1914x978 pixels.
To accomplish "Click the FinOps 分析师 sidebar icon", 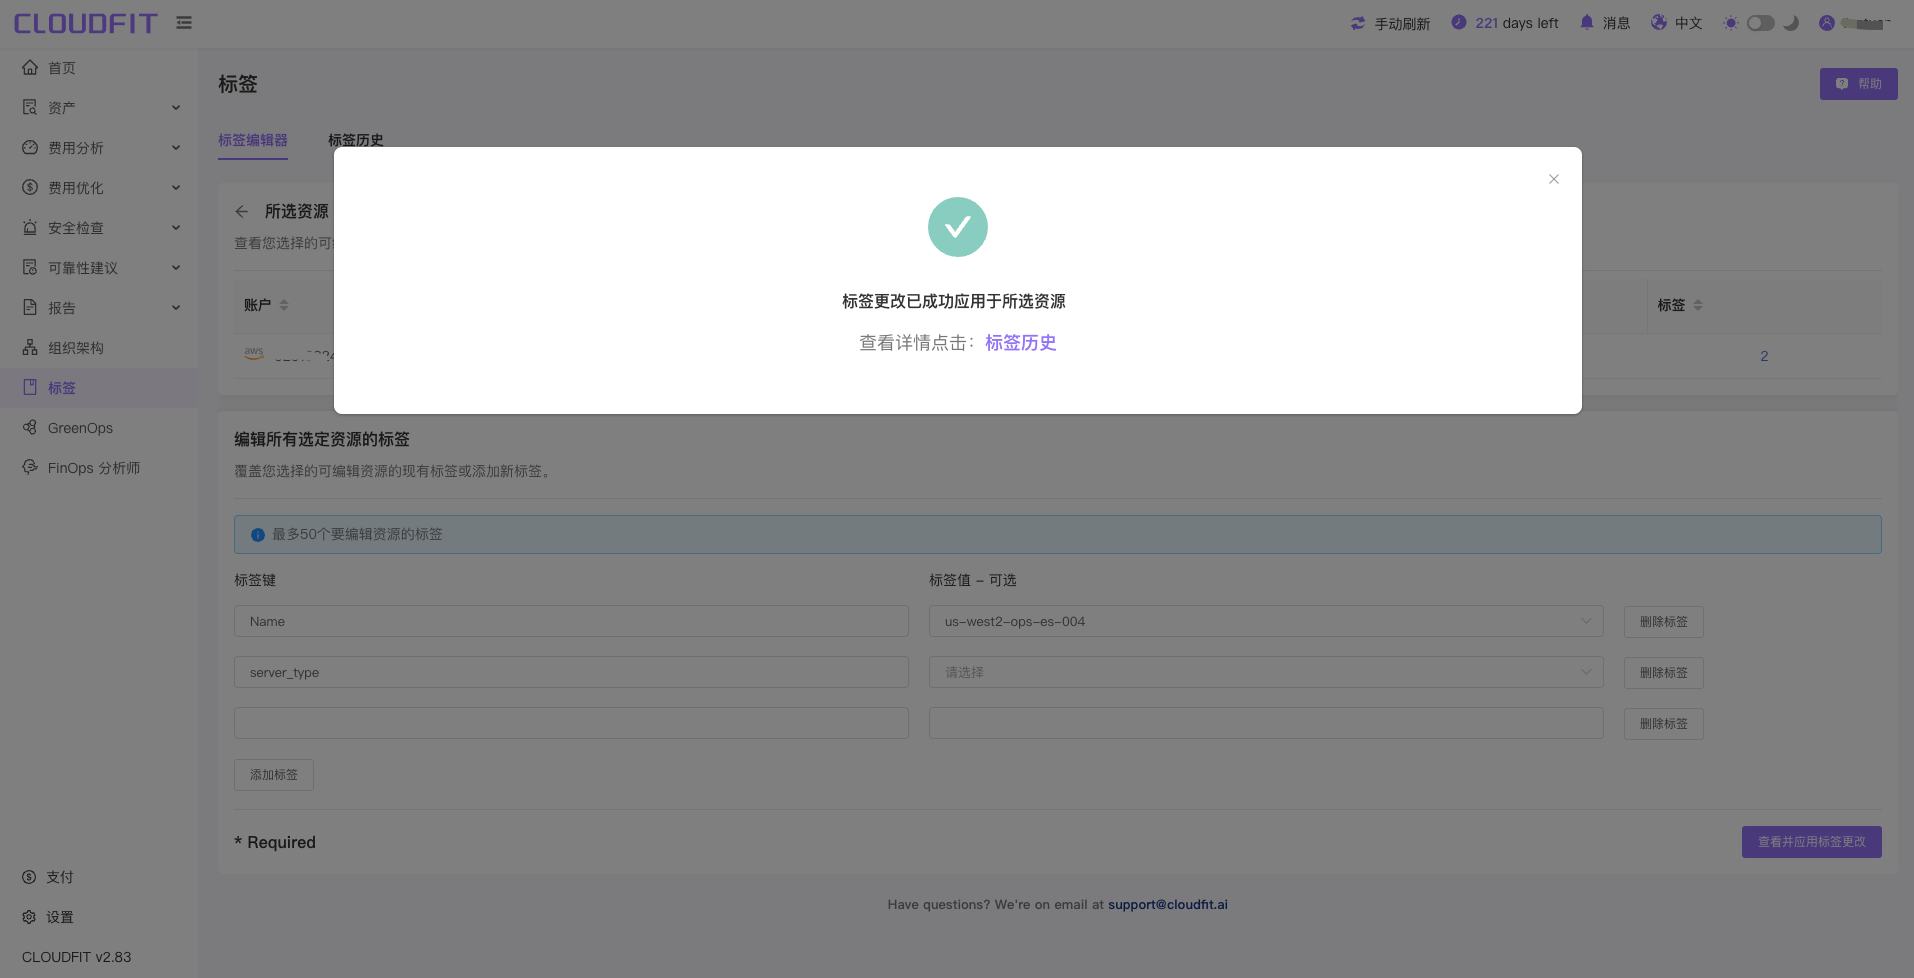I will (x=30, y=467).
